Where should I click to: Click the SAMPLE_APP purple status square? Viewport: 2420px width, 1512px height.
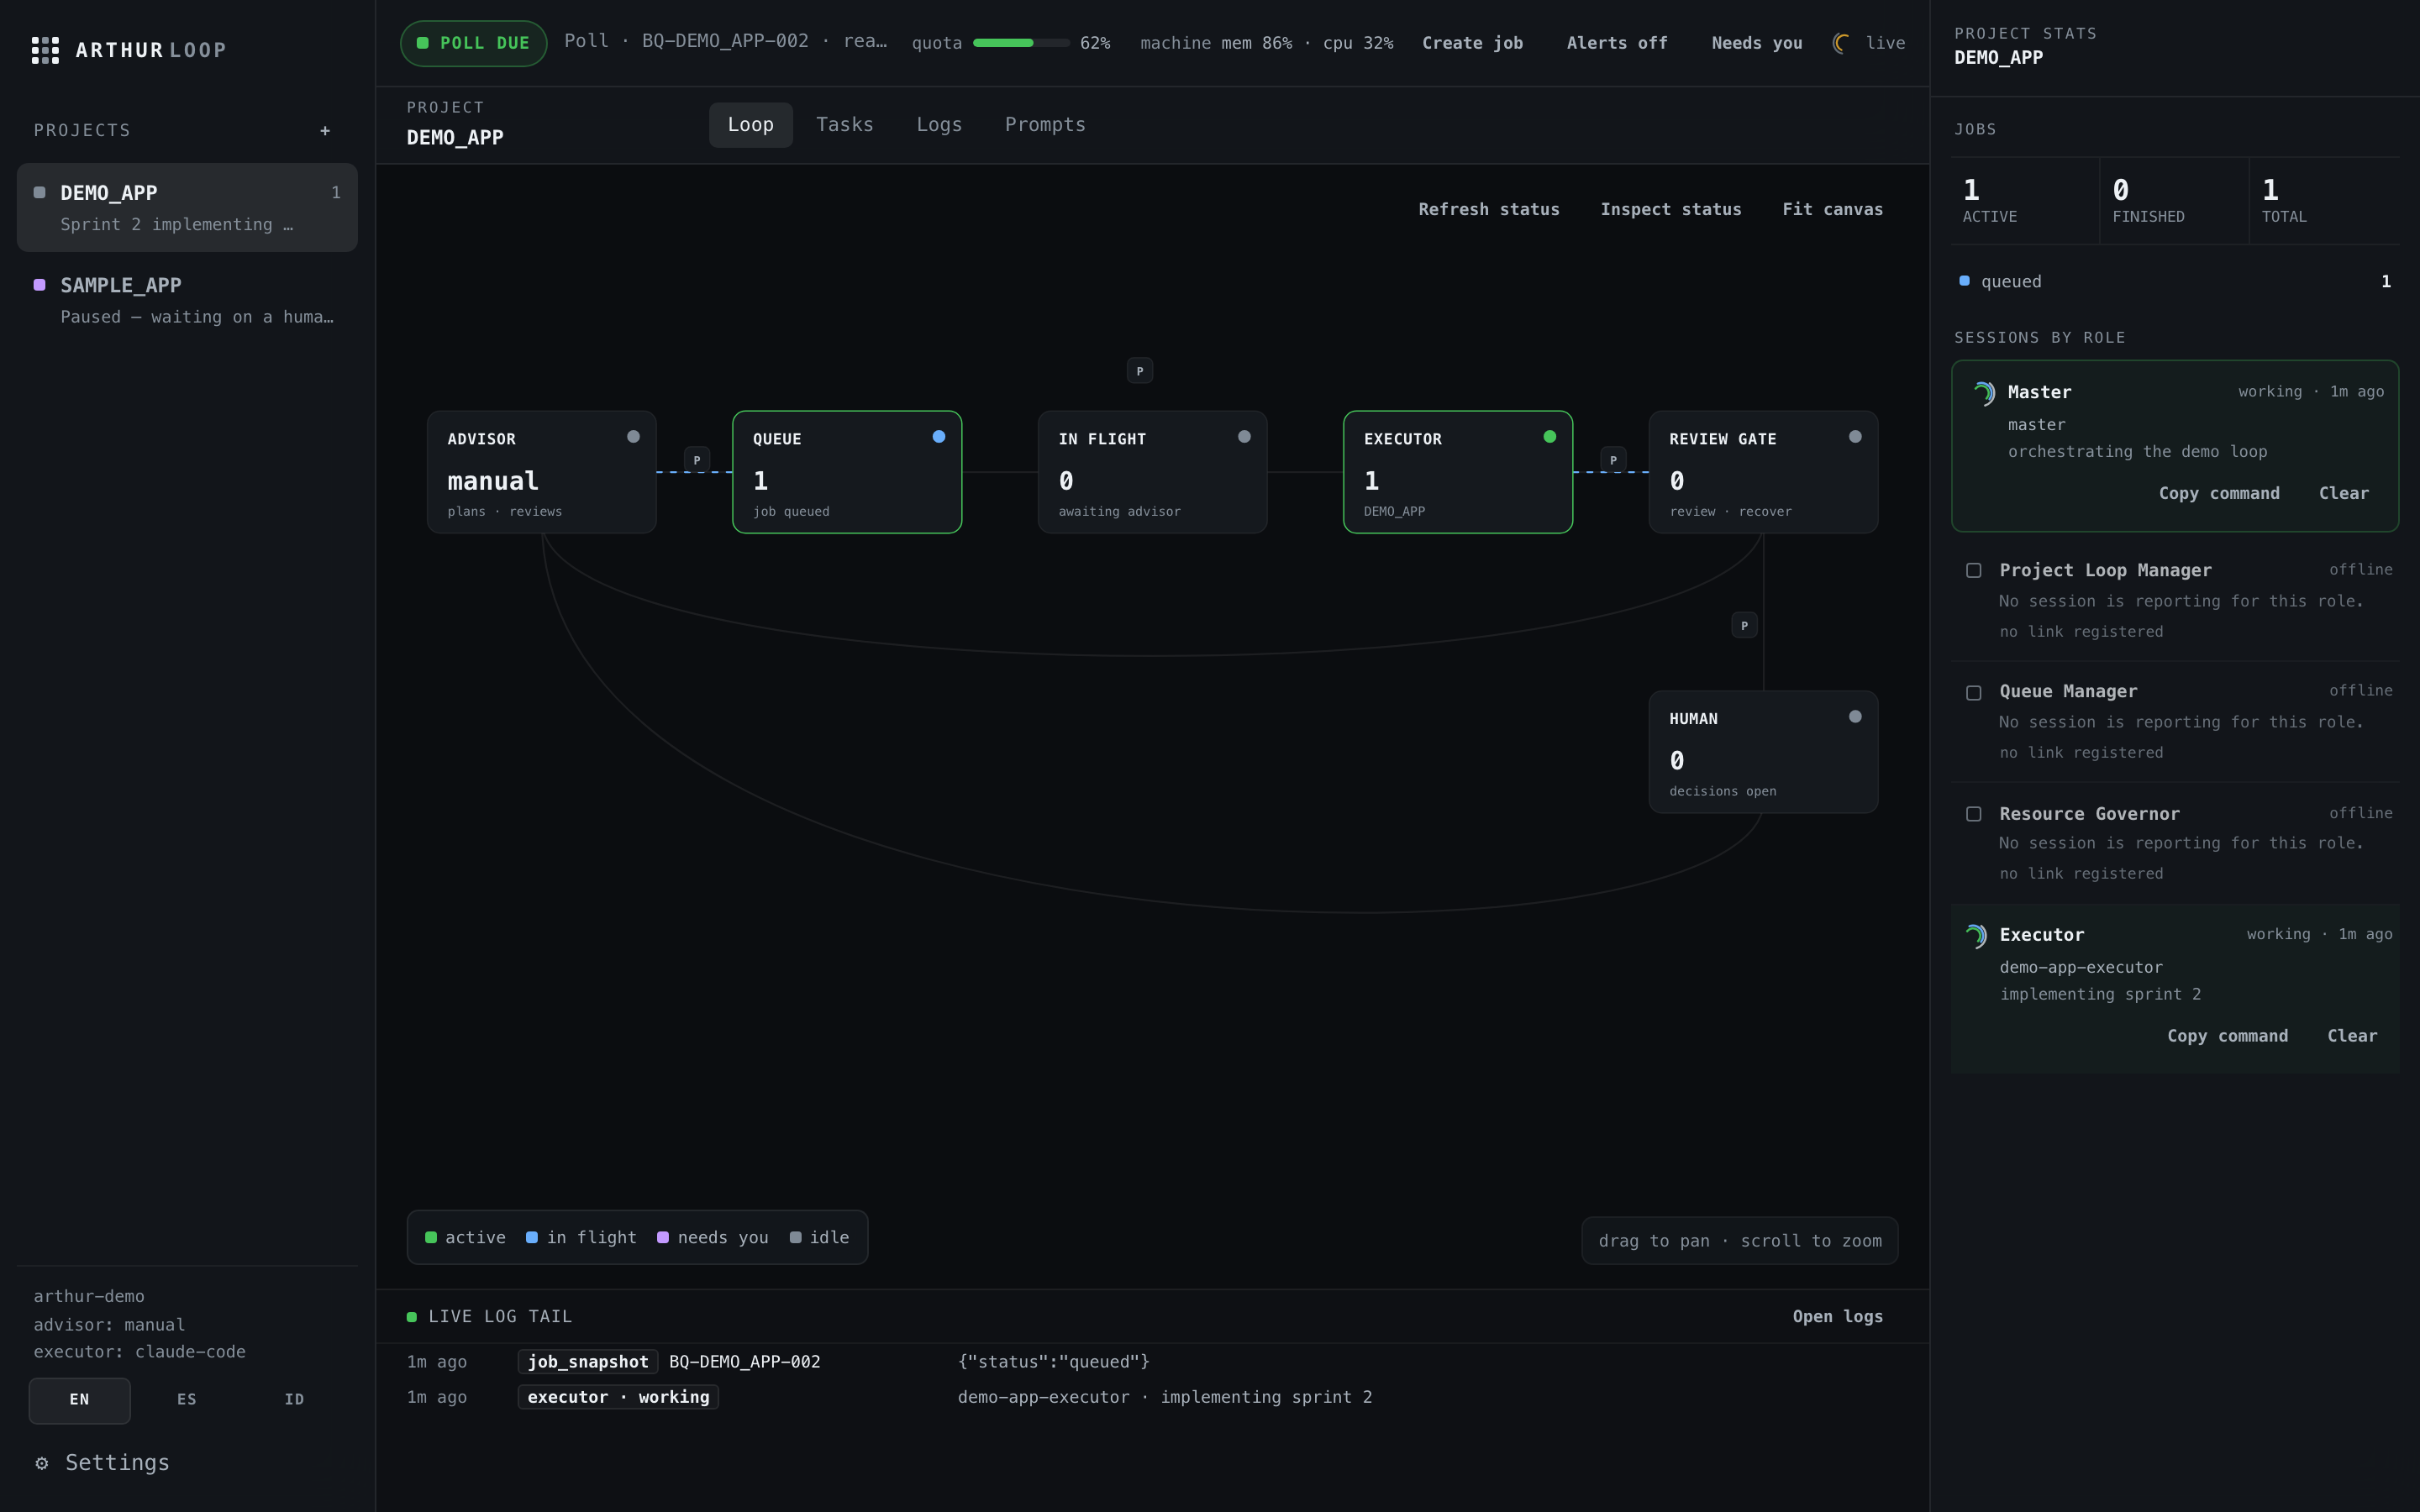click(40, 285)
